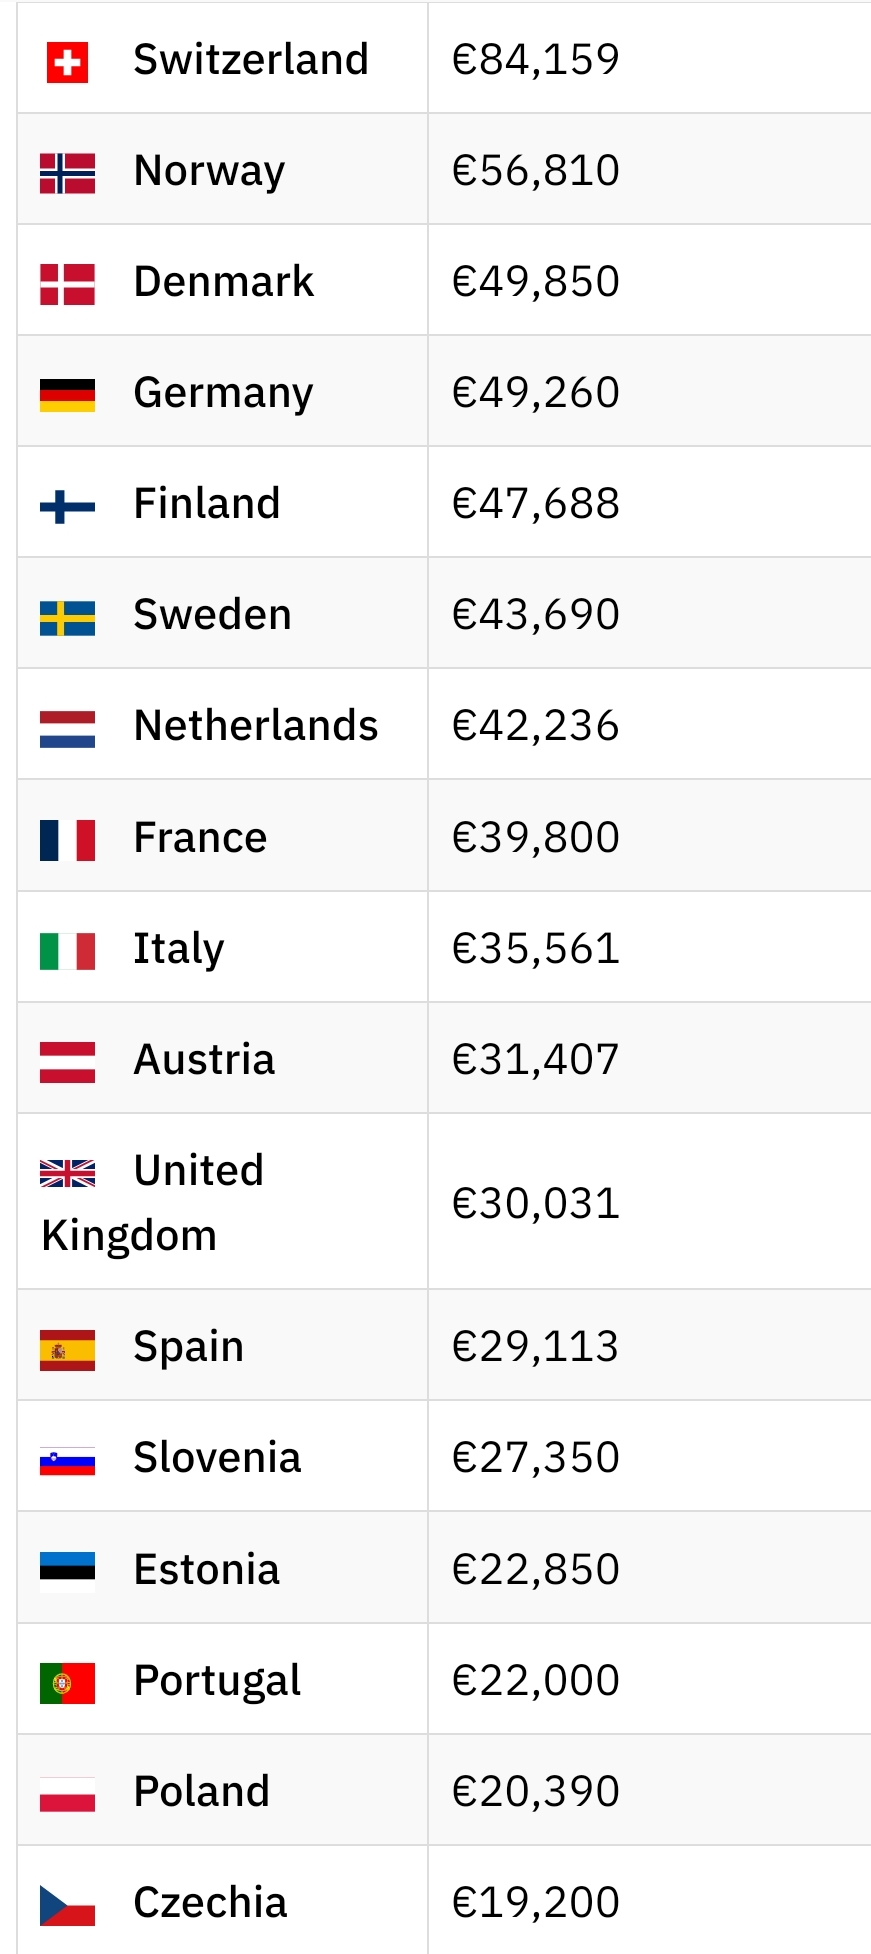Click the Switzerland flag icon
871x1954 pixels.
pos(67,62)
